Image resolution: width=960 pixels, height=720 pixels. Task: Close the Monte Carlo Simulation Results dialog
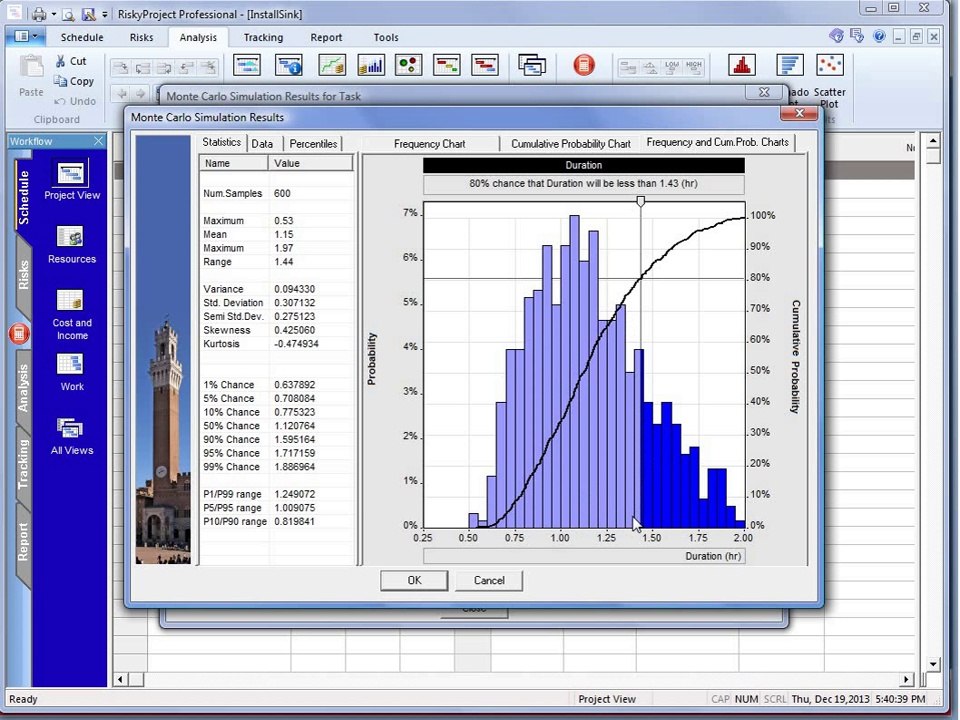click(799, 113)
